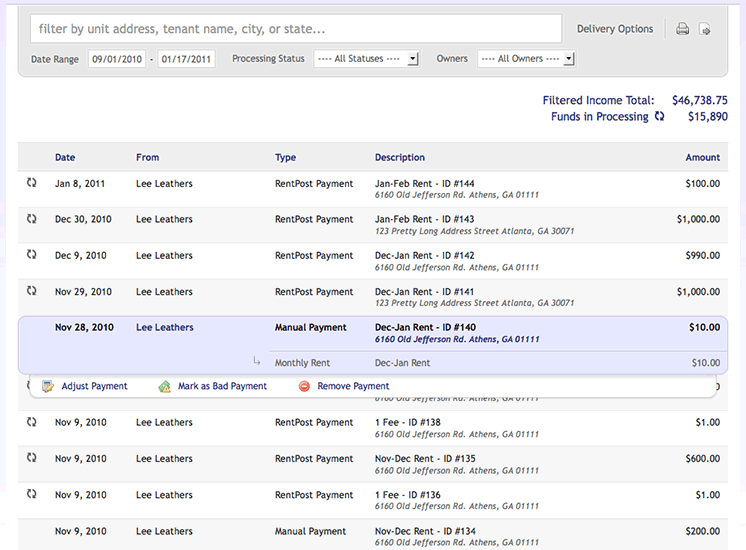Select Jan-Feb Rent - ID #143 description
Screen dimensions: 746x550
[424, 219]
